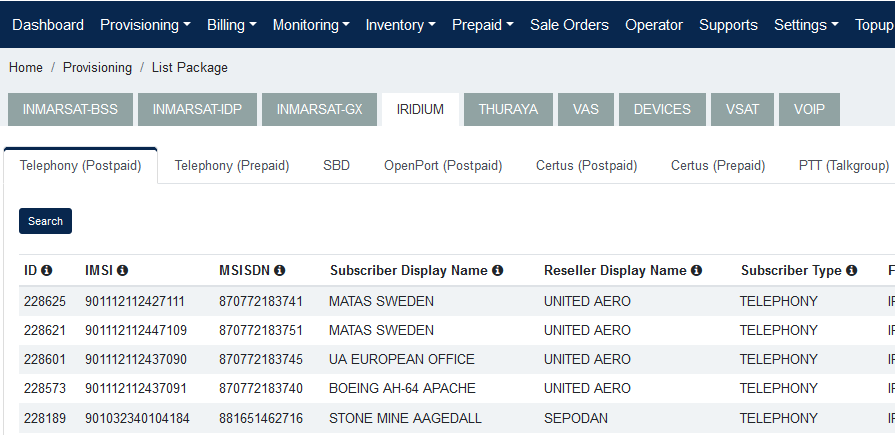895x435 pixels.
Task: Click the Search button
Action: pyautogui.click(x=45, y=221)
